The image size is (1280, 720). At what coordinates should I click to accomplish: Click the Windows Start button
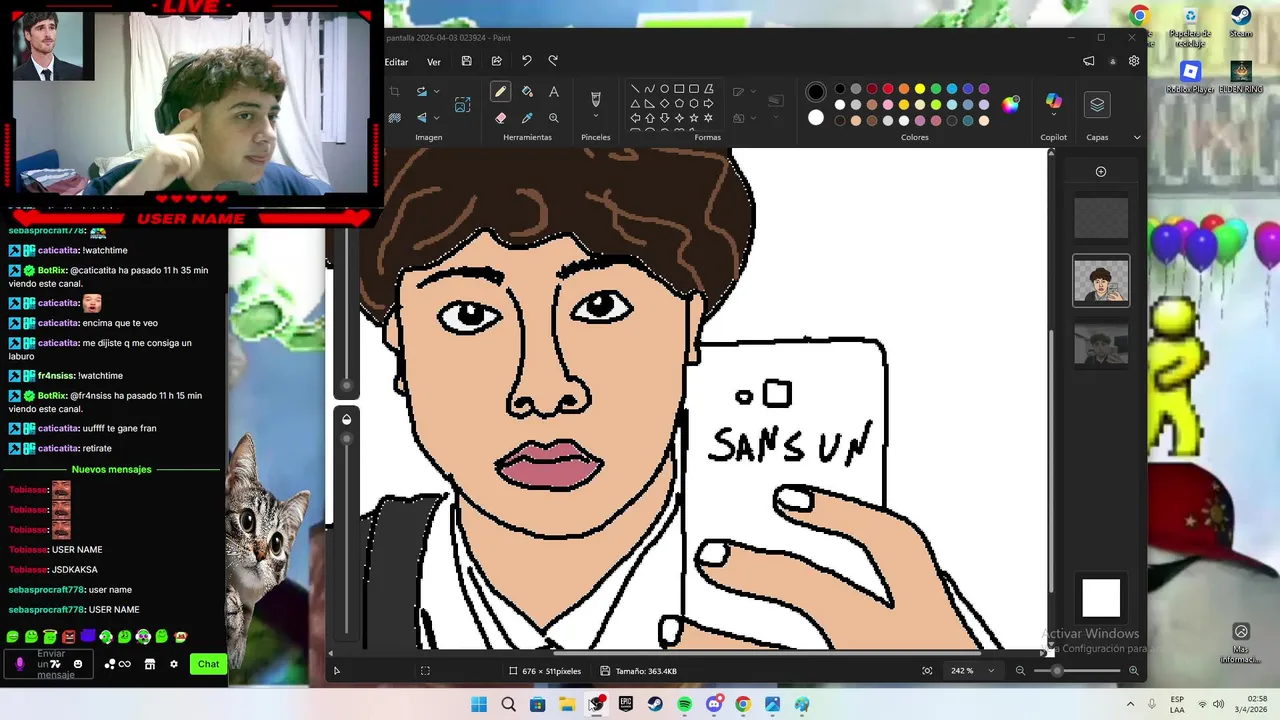tap(479, 705)
